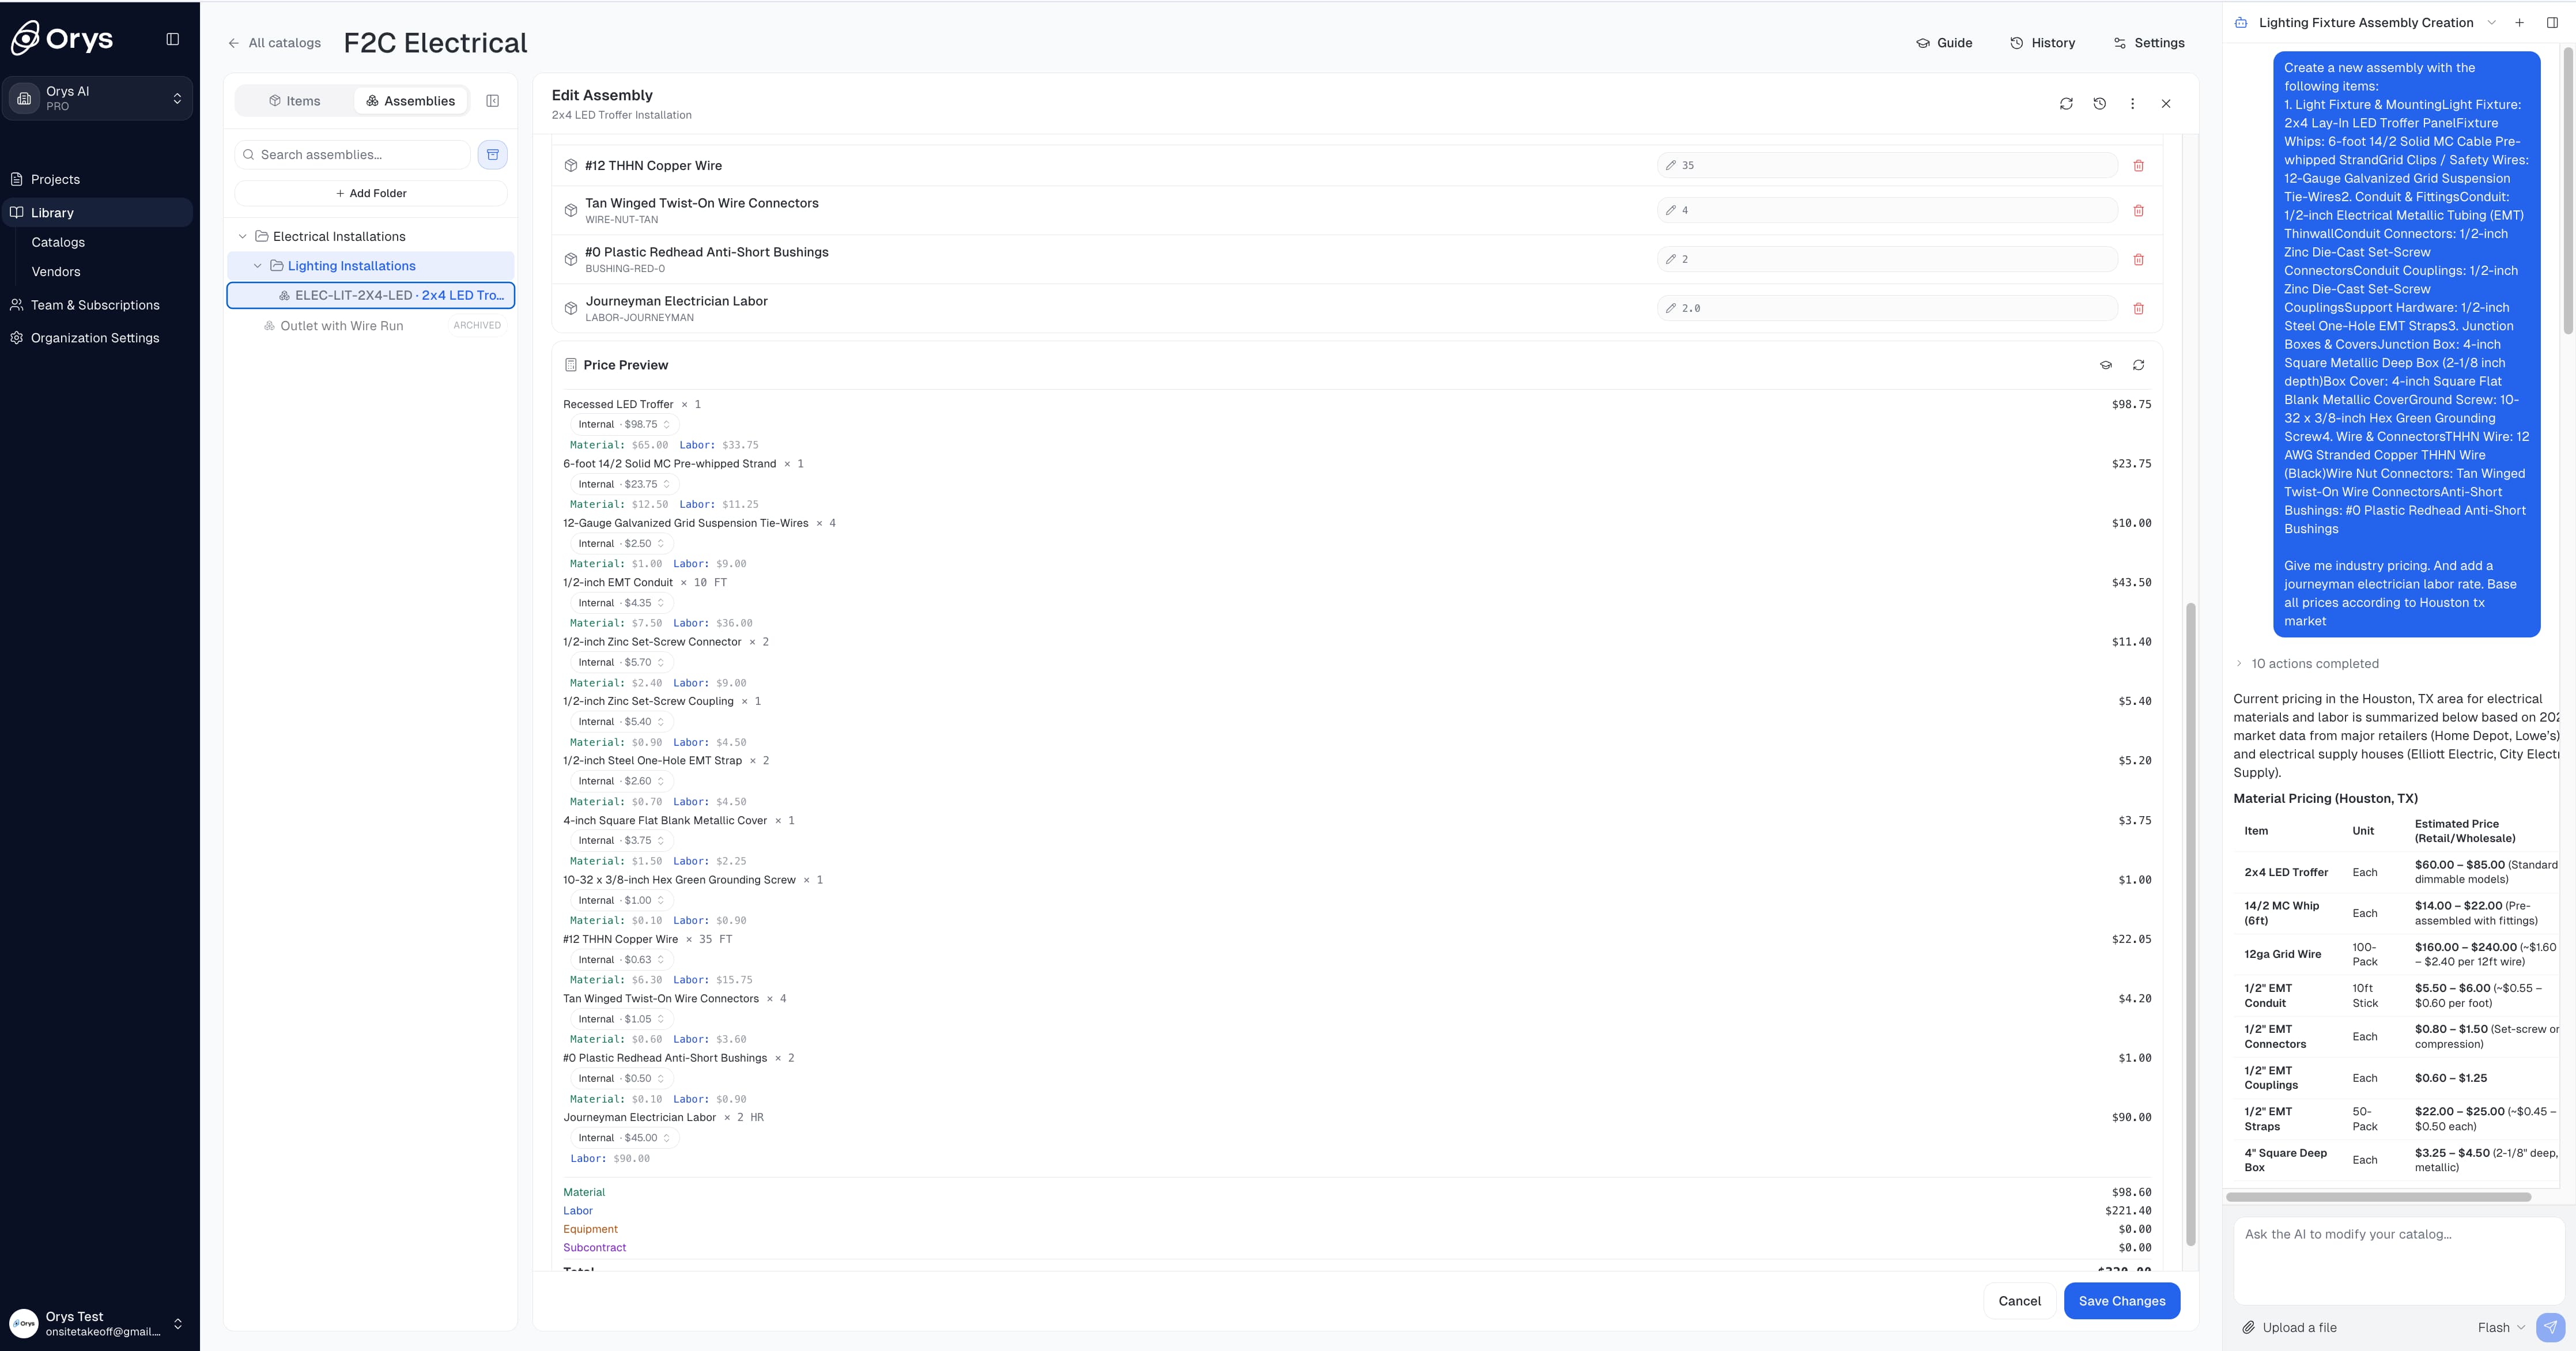This screenshot has width=2576, height=1351.
Task: Open the Lighting Fixture Assembly Creation chat dropdown
Action: click(x=2491, y=23)
